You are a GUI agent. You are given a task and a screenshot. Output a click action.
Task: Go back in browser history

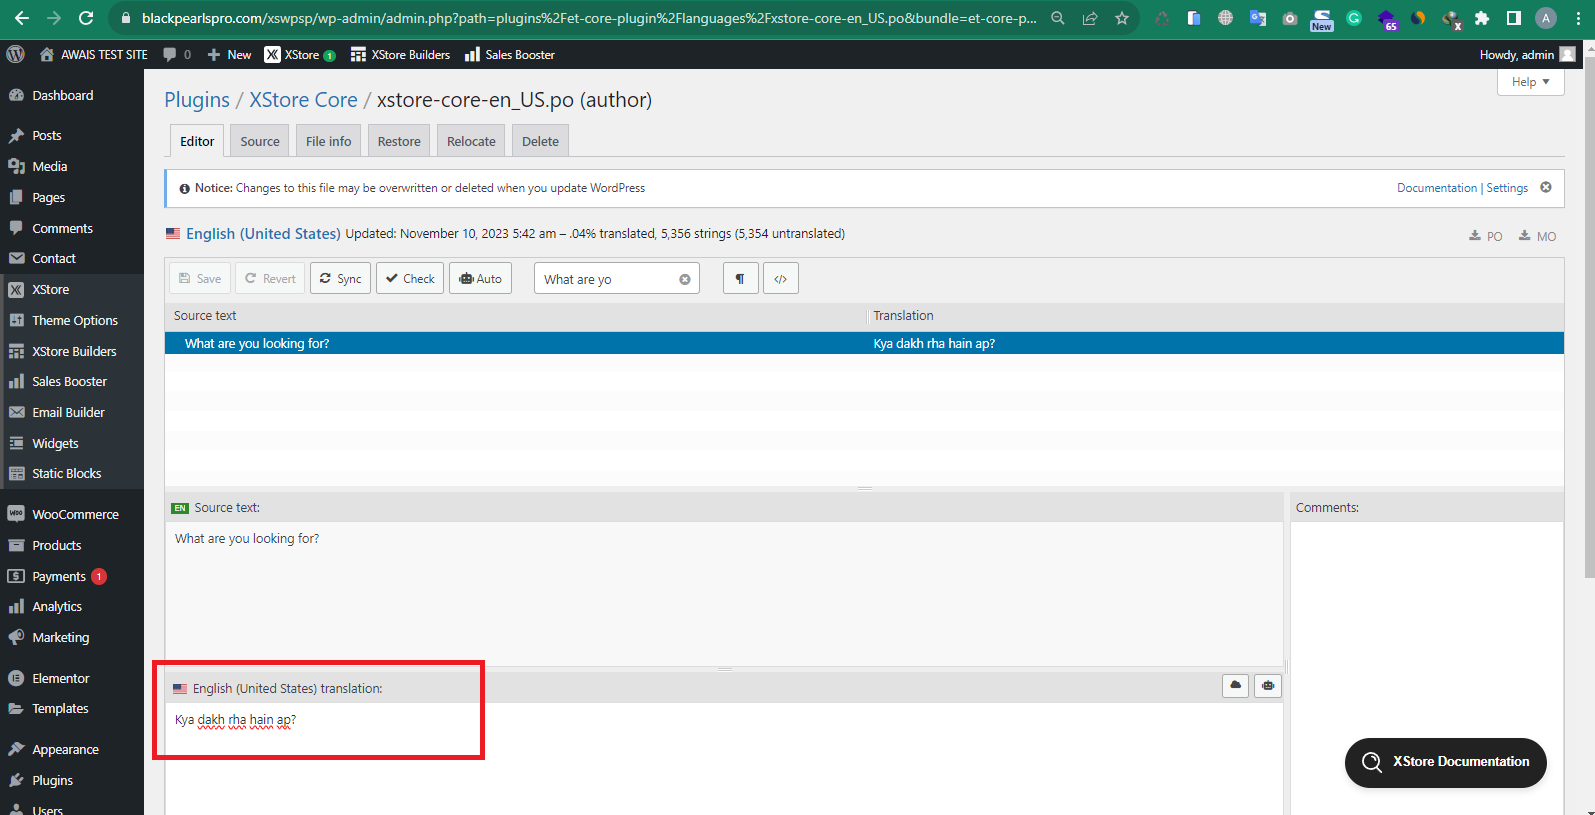22,18
